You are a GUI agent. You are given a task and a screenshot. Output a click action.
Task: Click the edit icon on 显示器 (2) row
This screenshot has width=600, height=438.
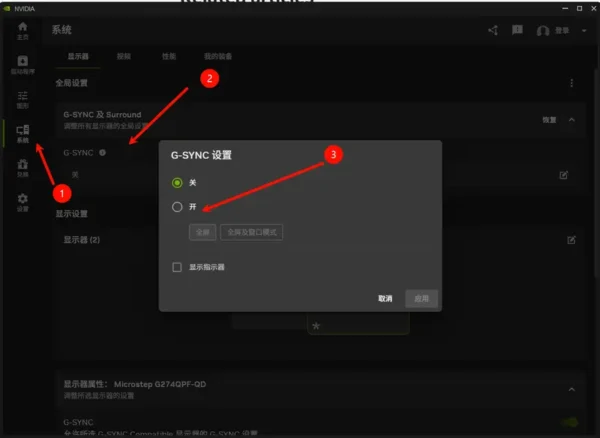[571, 240]
